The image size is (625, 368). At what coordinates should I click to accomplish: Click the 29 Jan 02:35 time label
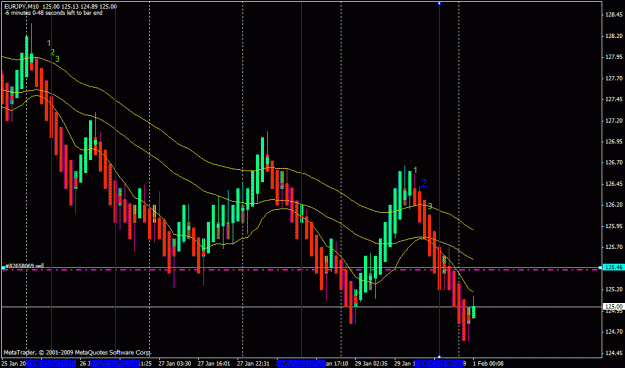tap(371, 364)
